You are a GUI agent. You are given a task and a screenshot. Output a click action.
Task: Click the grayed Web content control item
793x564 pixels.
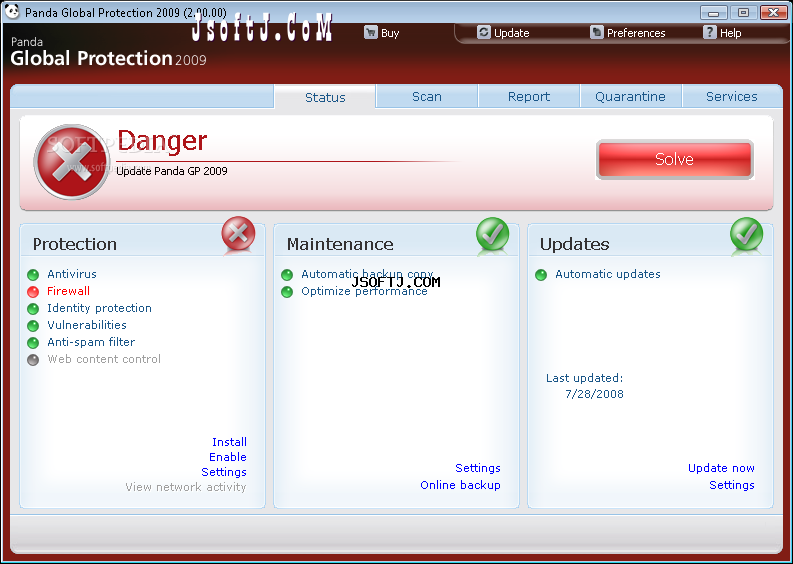[x=104, y=359]
